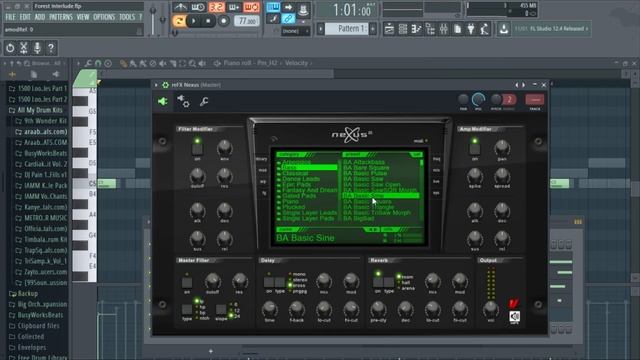
Task: Click arrow left of Pattern 1 selector
Action: [x=321, y=29]
